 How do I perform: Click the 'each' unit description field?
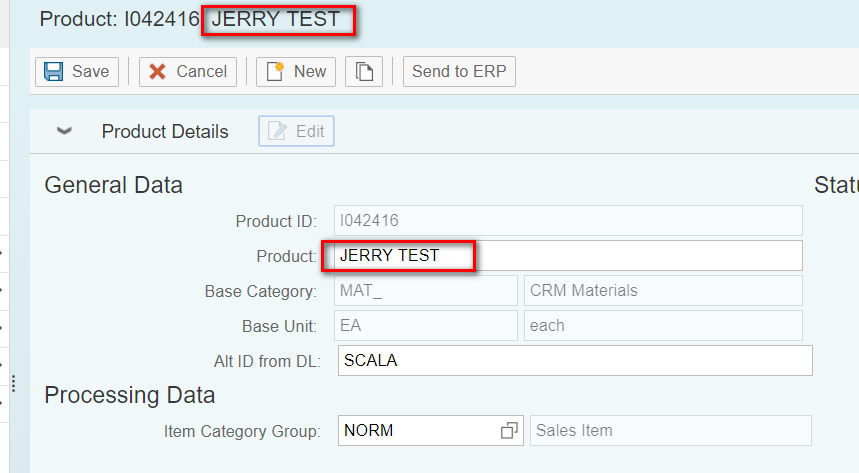pos(662,326)
